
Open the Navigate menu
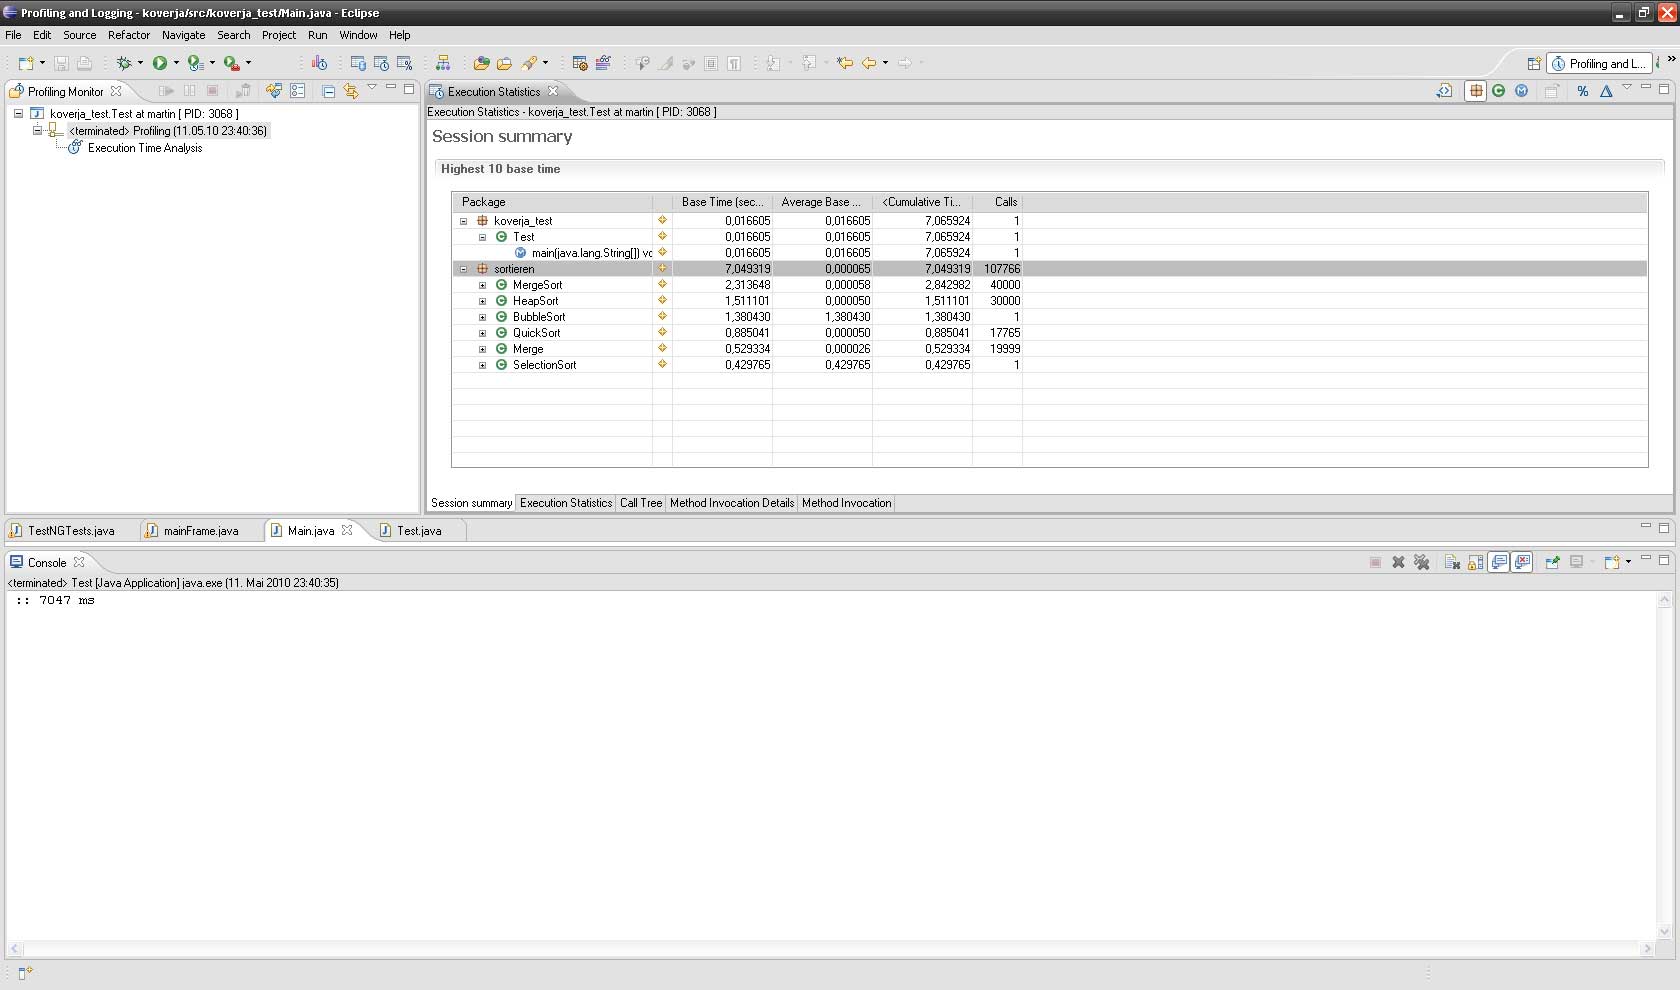click(184, 35)
